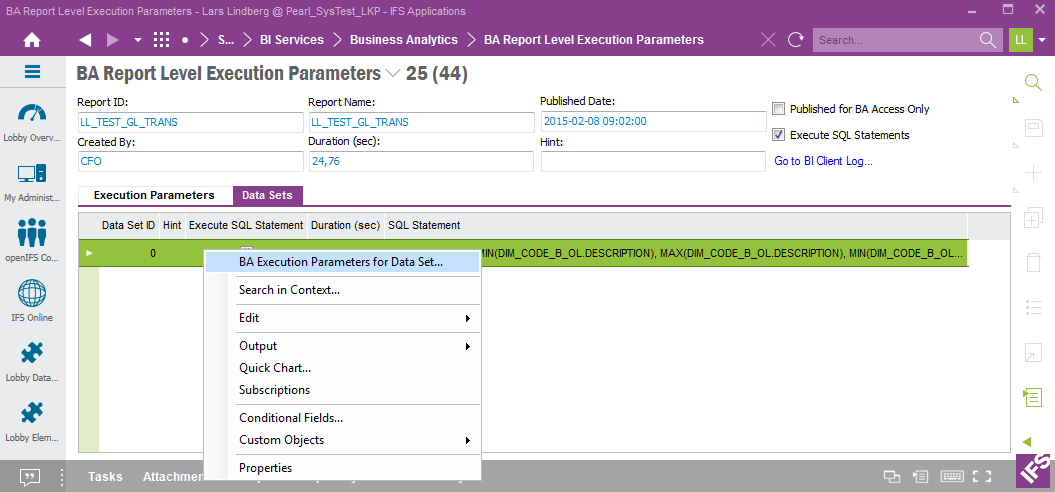Expand the Edit submenu
The image size is (1055, 492).
[342, 318]
